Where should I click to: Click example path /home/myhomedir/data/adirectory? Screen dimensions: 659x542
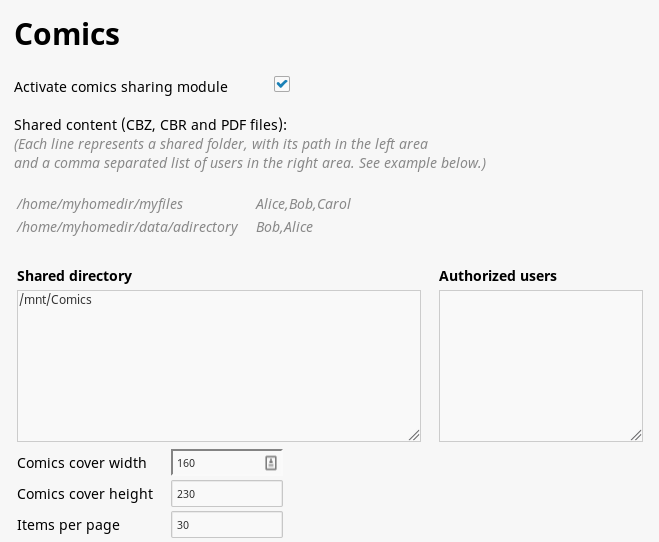127,227
